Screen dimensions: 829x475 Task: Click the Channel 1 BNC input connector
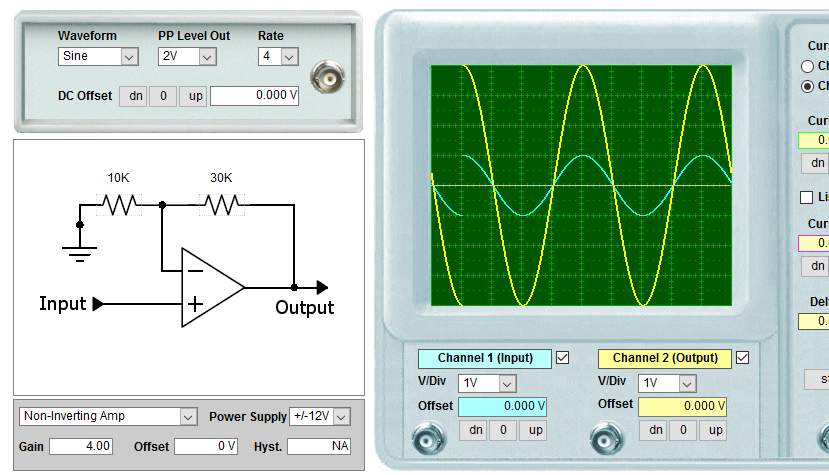(x=429, y=437)
